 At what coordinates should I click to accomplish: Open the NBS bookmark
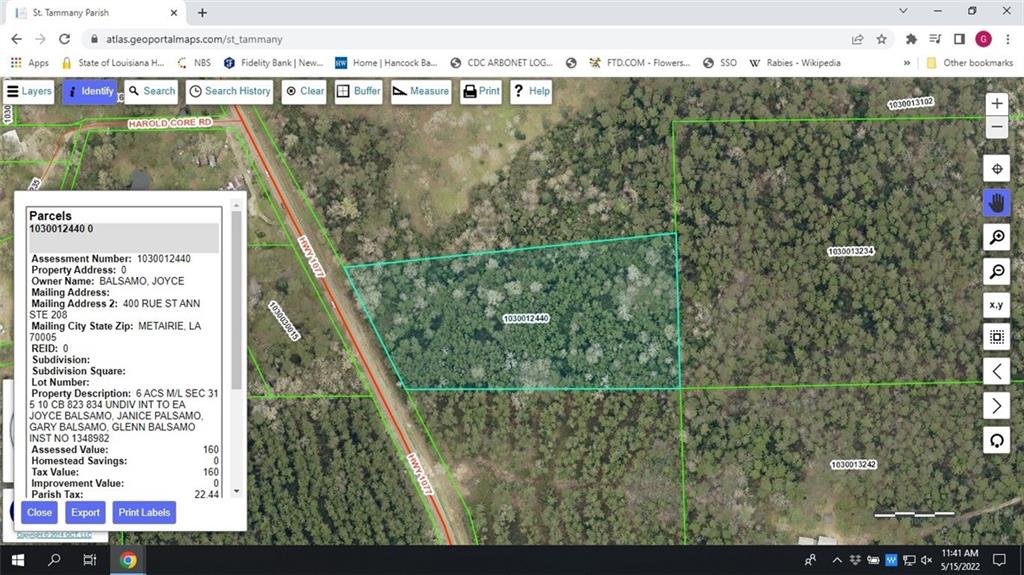(x=194, y=63)
